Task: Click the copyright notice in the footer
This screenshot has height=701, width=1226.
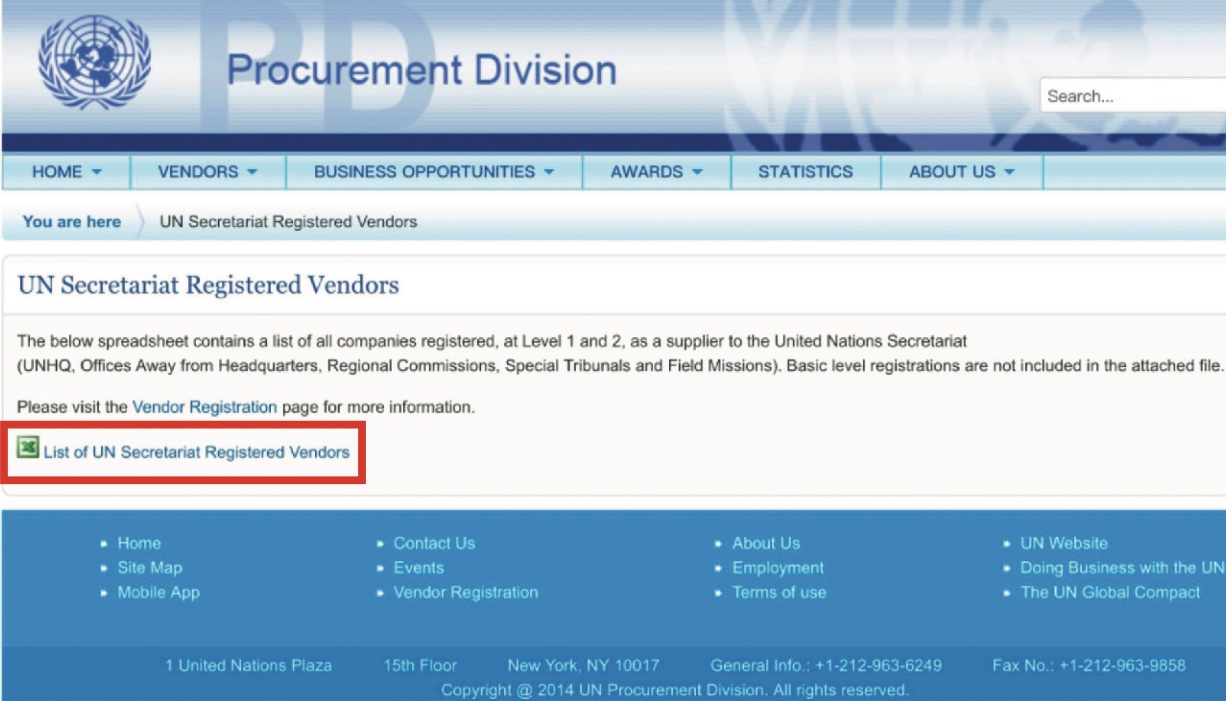Action: (675, 690)
